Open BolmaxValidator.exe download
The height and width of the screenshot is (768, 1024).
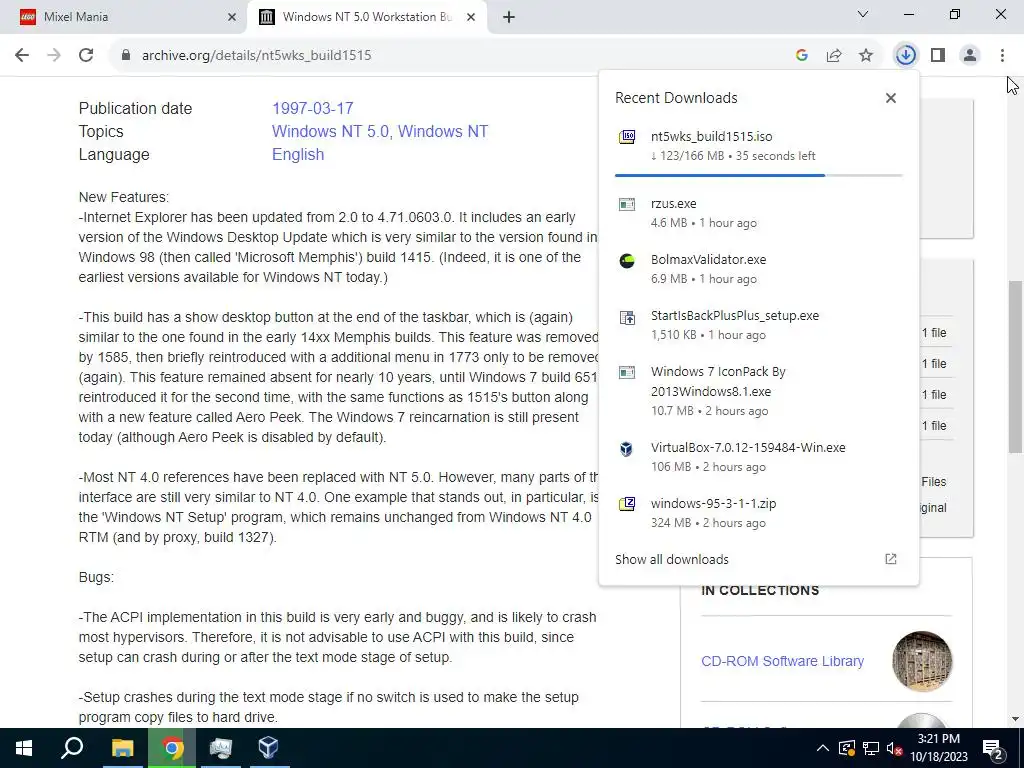(x=758, y=269)
